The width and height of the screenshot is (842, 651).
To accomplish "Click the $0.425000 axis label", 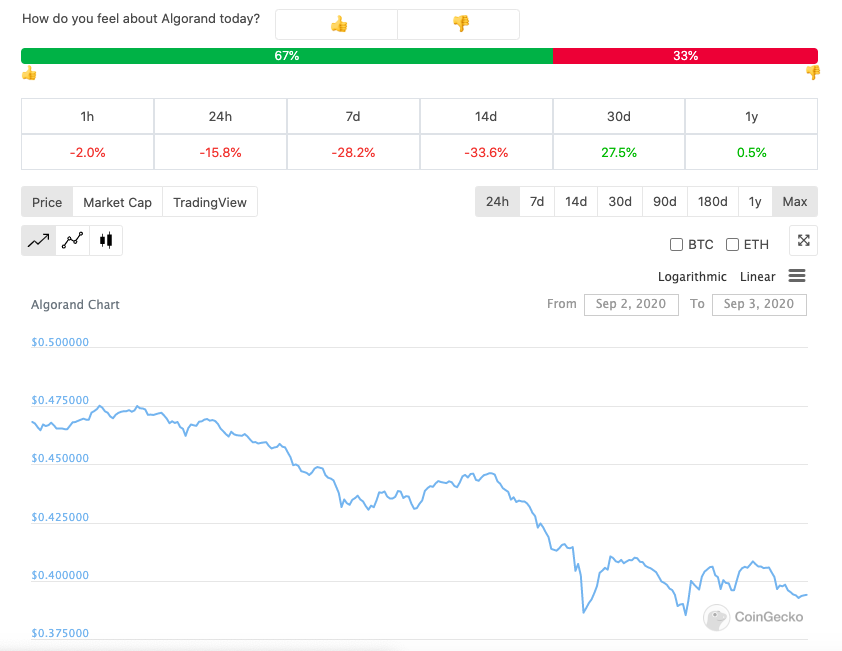I will (60, 517).
